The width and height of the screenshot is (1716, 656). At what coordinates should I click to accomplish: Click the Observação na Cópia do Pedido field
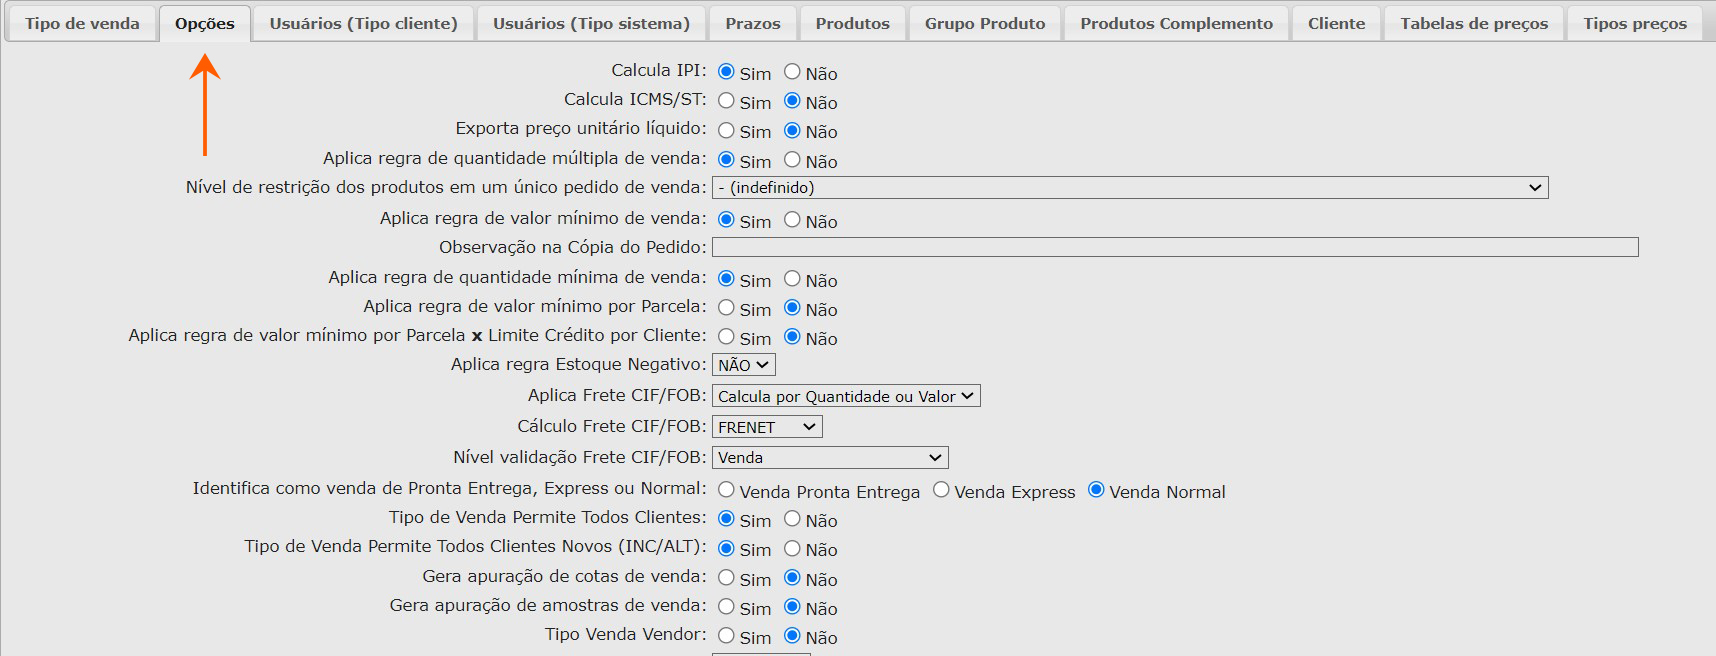point(1174,247)
